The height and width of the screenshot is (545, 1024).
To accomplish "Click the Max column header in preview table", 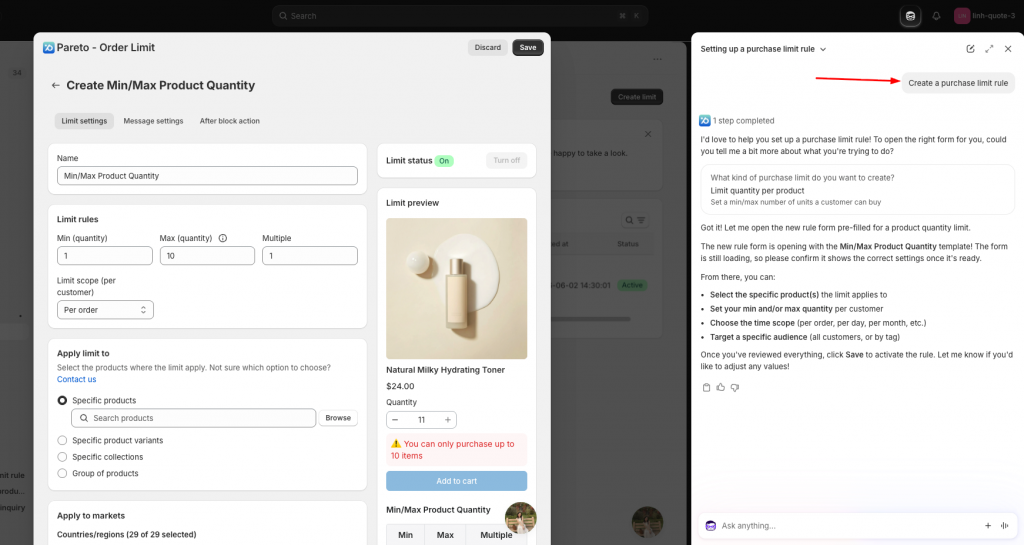I will pyautogui.click(x=445, y=535).
